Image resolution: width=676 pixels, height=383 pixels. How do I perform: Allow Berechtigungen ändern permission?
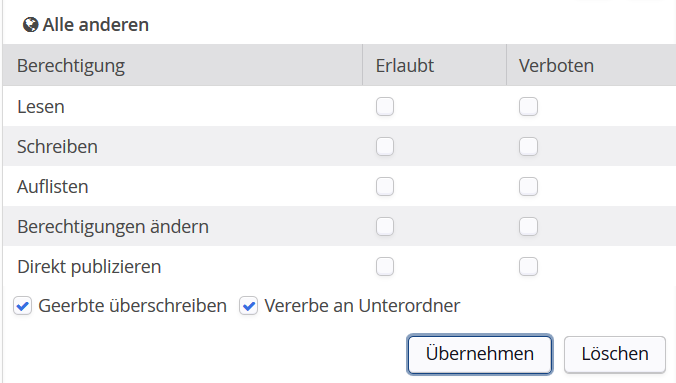click(385, 226)
